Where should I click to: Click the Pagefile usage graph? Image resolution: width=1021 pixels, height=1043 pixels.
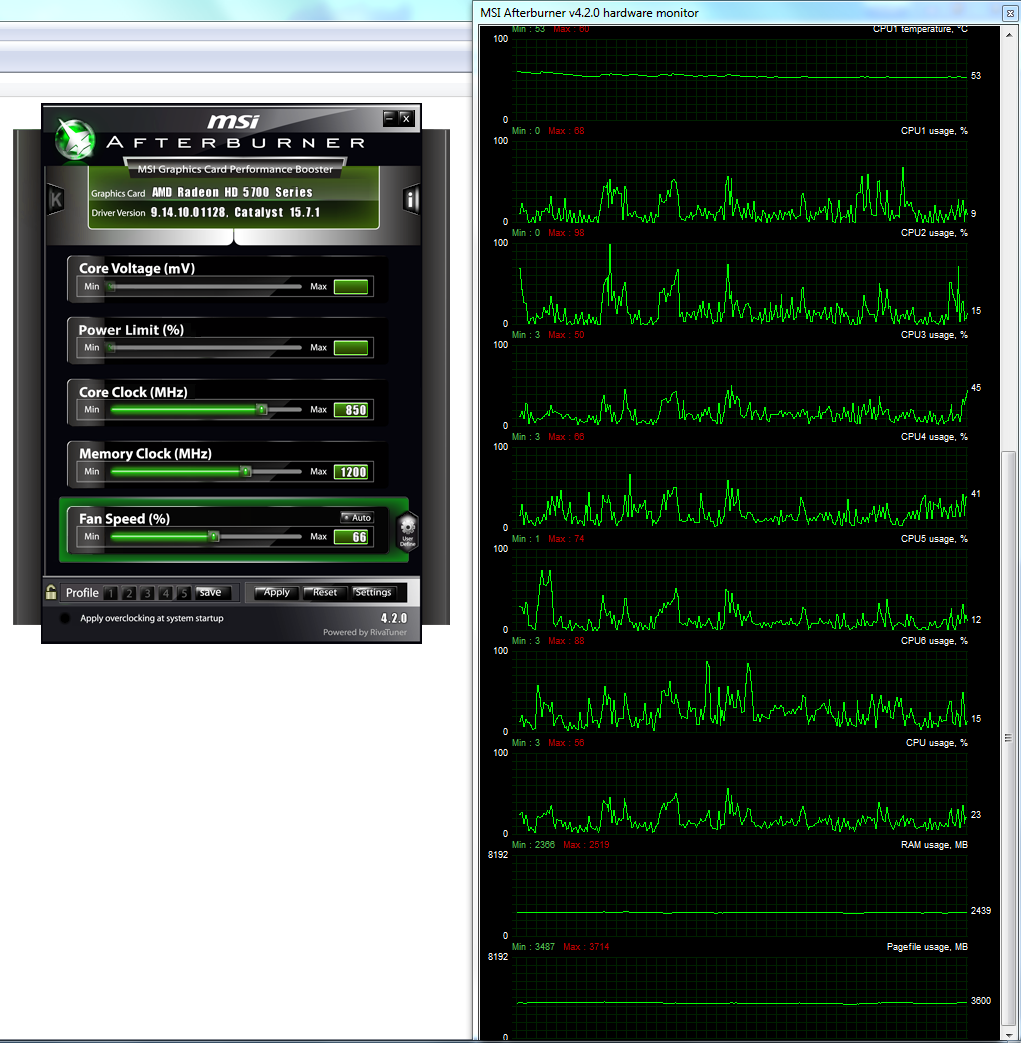[x=740, y=997]
